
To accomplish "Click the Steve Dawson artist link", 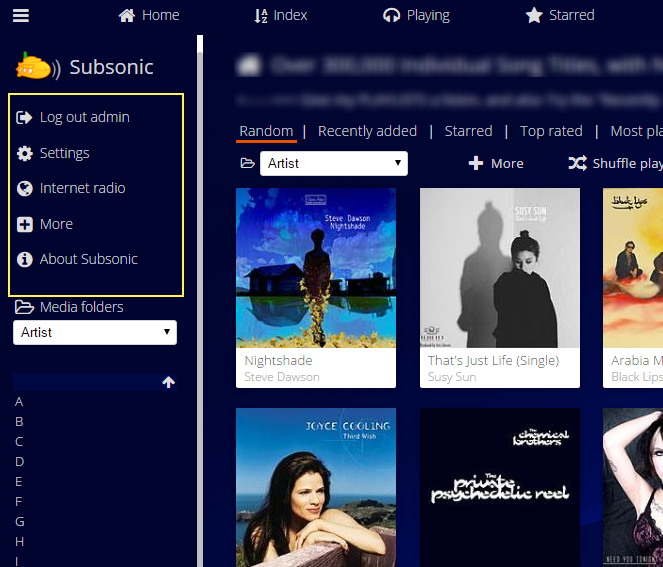I will coord(282,377).
